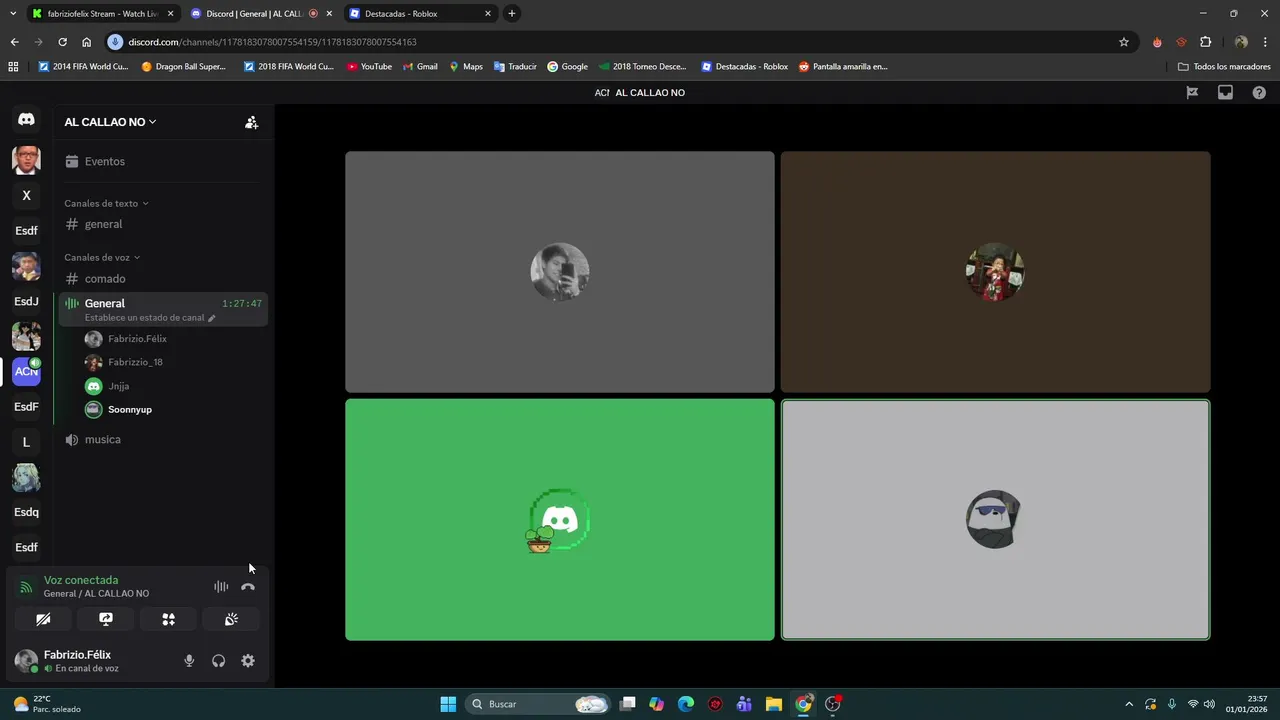The height and width of the screenshot is (720, 1280).
Task: Open the ACN server icon
Action: (26, 371)
